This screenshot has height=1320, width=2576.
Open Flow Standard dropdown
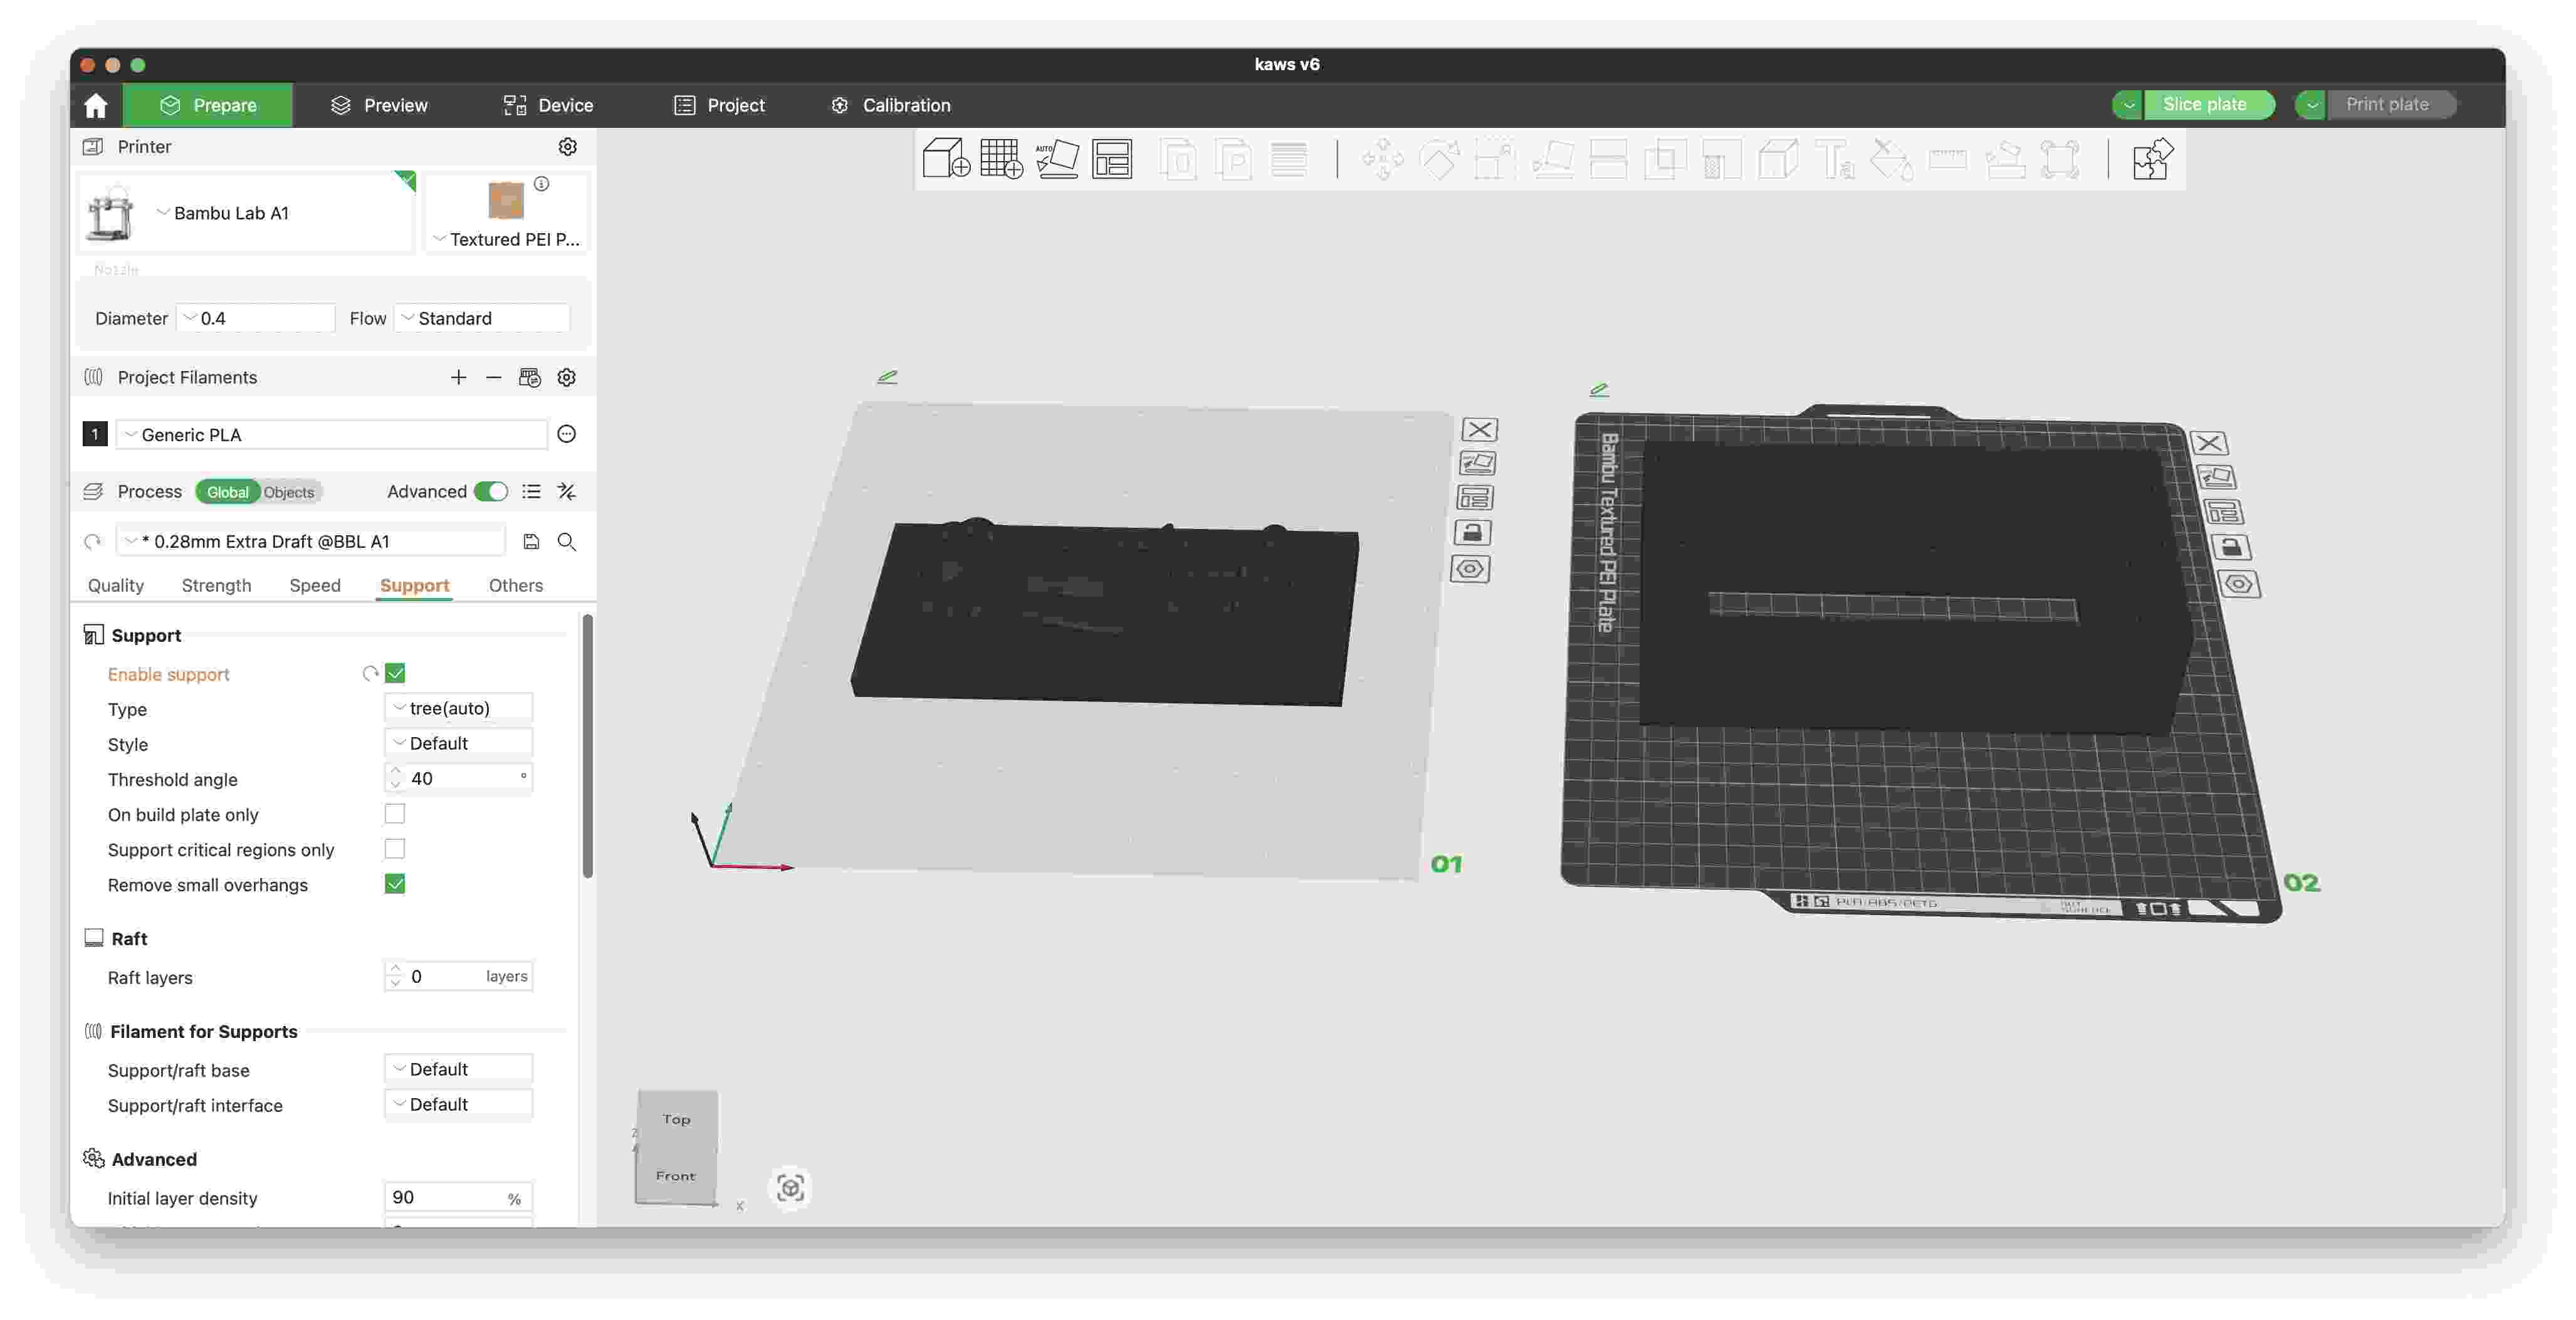coord(482,318)
